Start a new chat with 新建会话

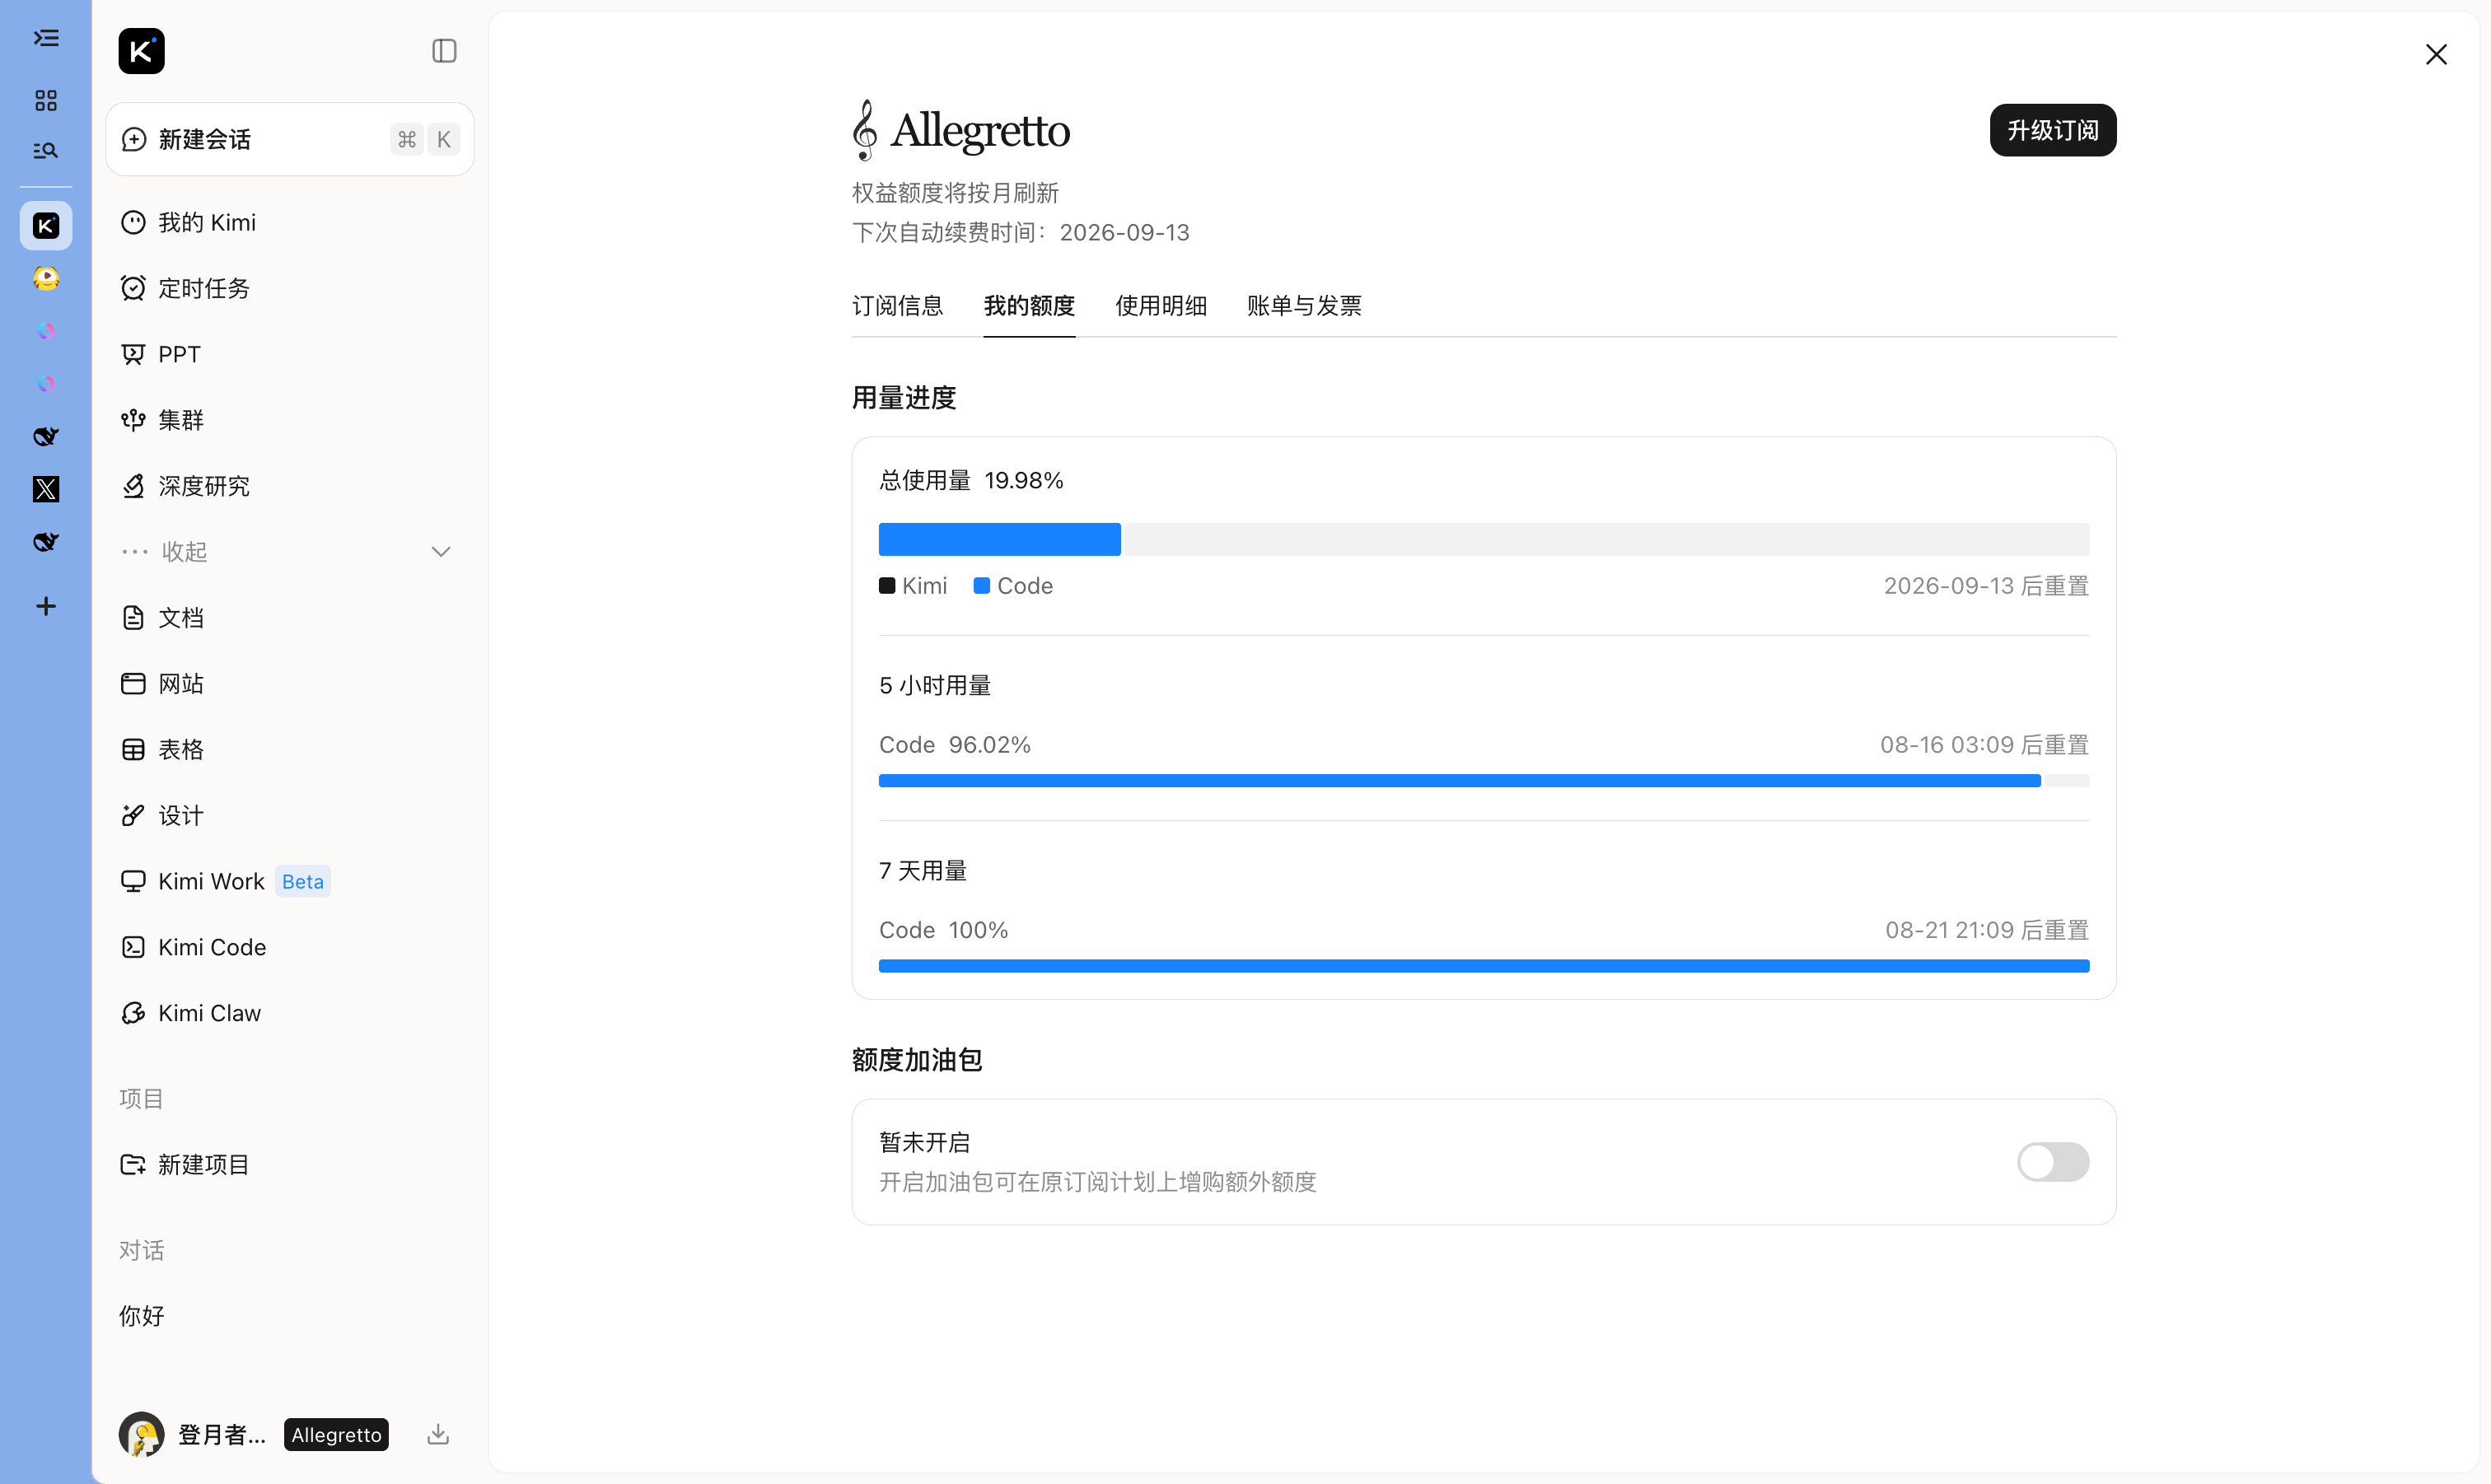[x=289, y=139]
